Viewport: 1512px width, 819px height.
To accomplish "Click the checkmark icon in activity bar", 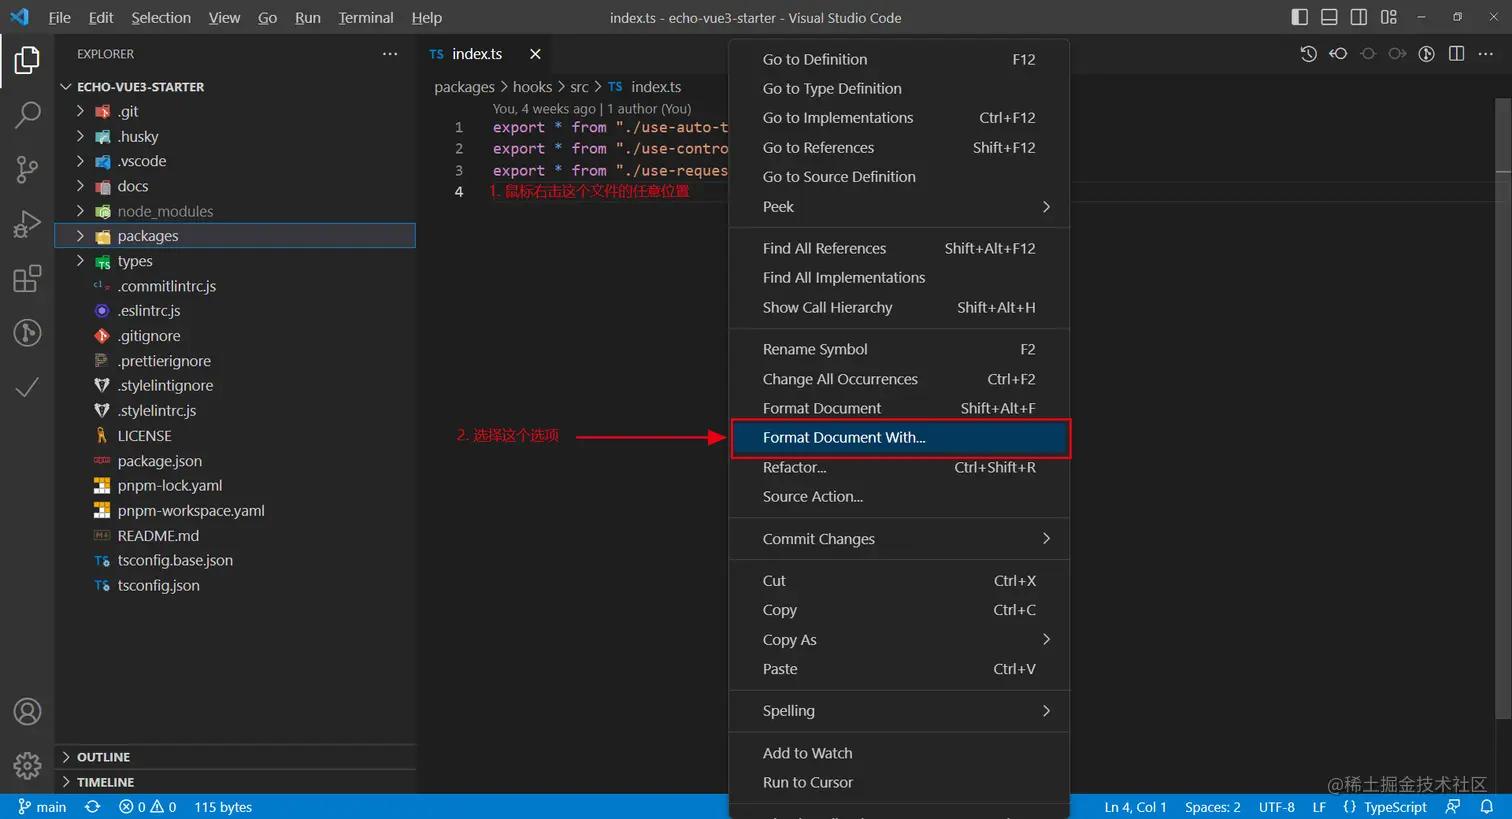I will 27,387.
